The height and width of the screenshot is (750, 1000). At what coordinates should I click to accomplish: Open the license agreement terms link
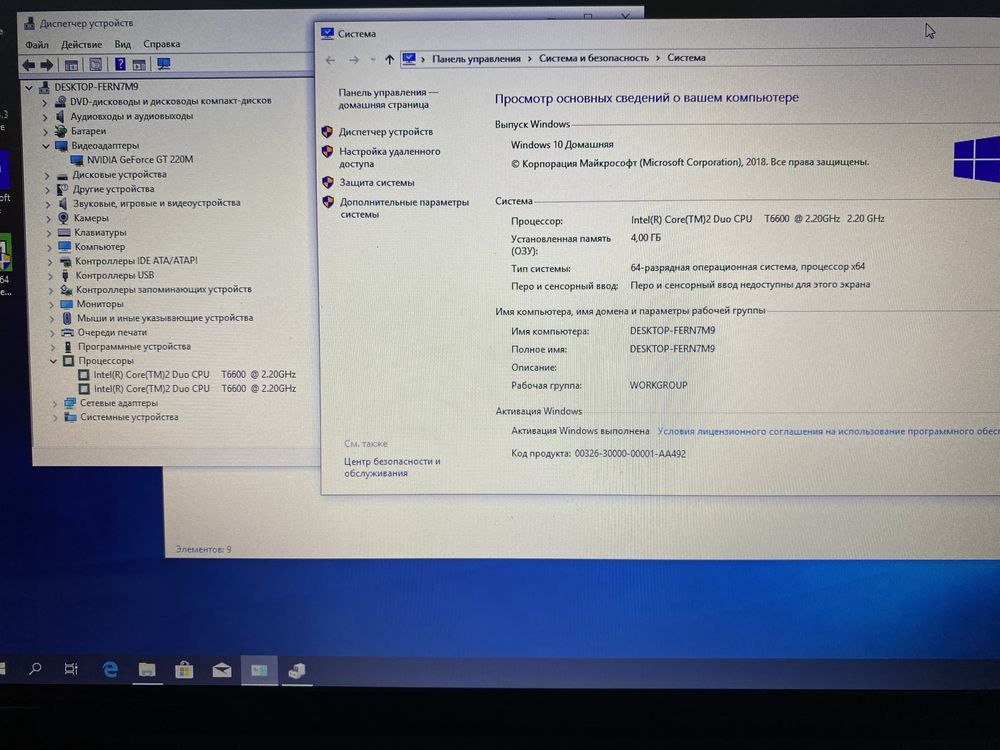(828, 431)
